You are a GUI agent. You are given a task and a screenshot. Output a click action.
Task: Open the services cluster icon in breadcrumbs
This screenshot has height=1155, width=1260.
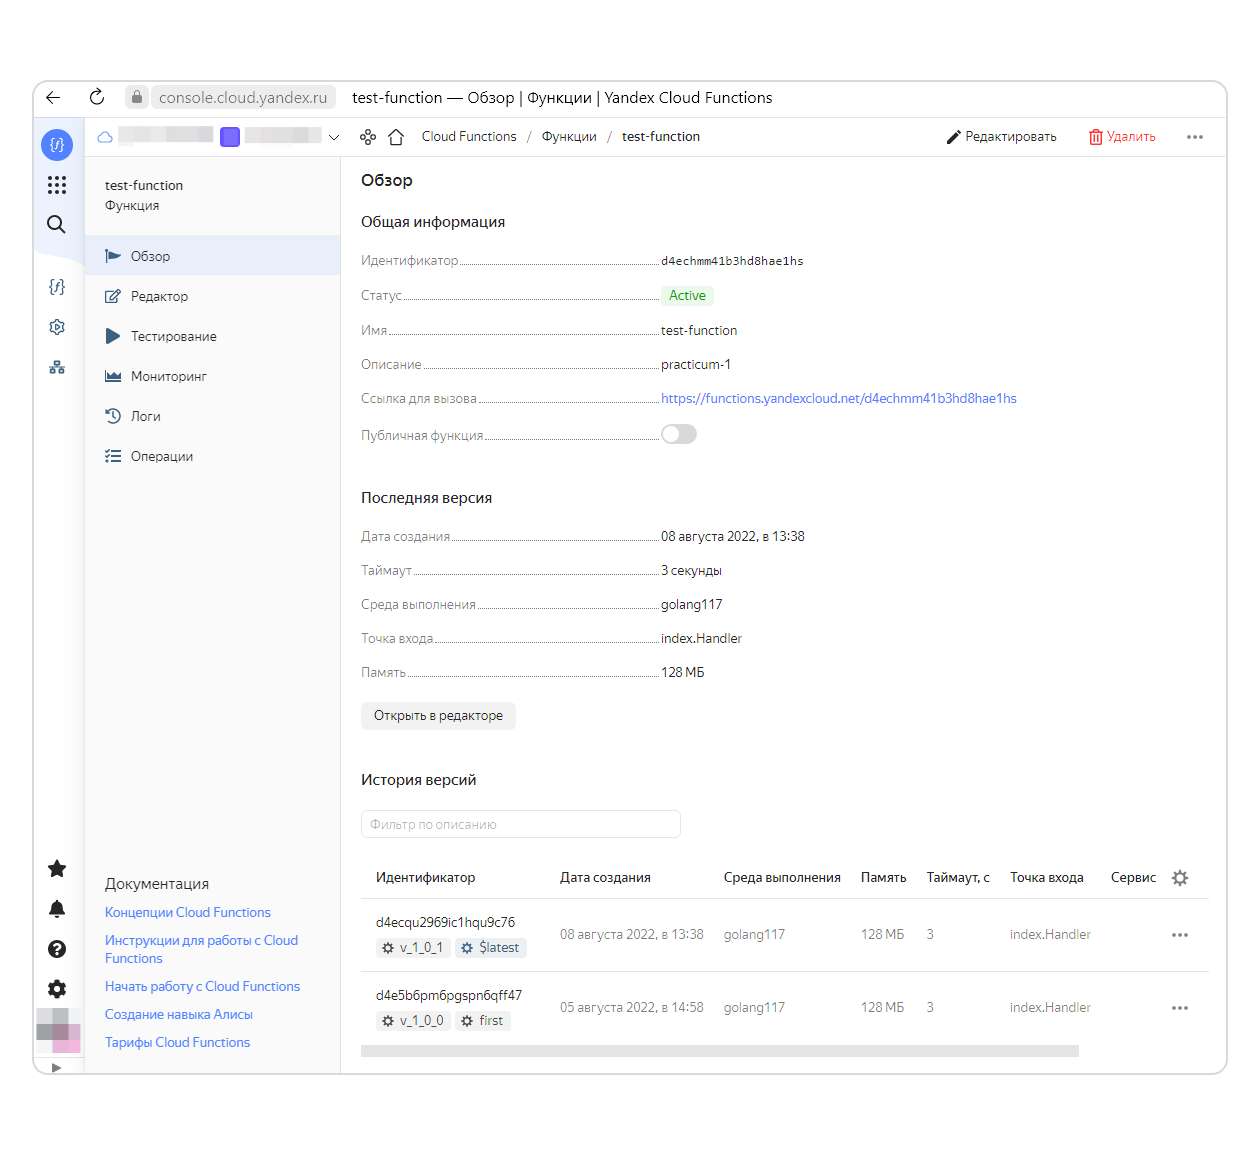(x=368, y=137)
